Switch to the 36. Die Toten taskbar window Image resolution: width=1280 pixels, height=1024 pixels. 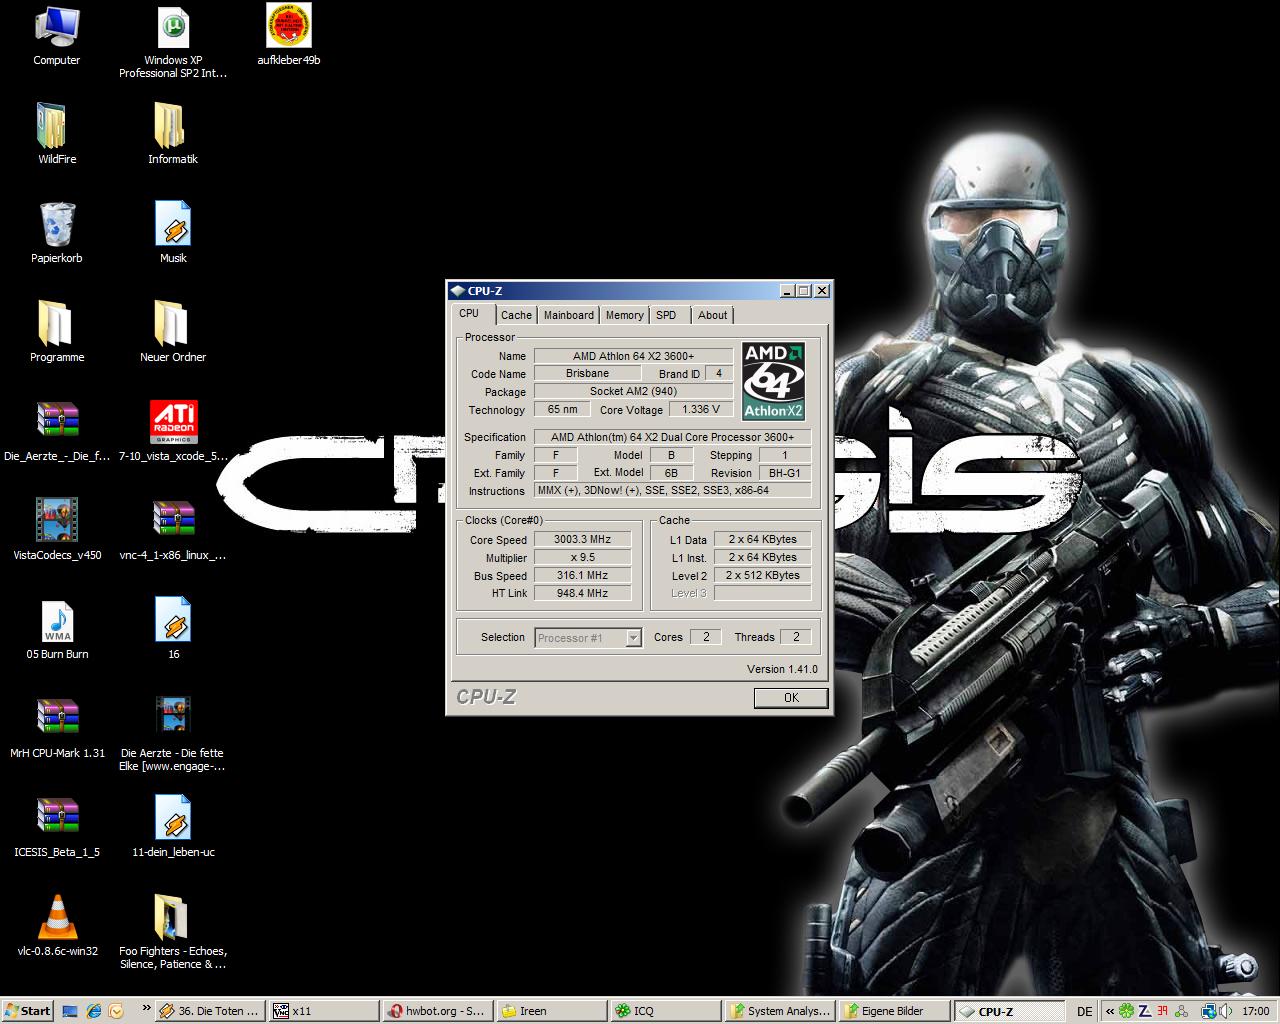point(210,1011)
